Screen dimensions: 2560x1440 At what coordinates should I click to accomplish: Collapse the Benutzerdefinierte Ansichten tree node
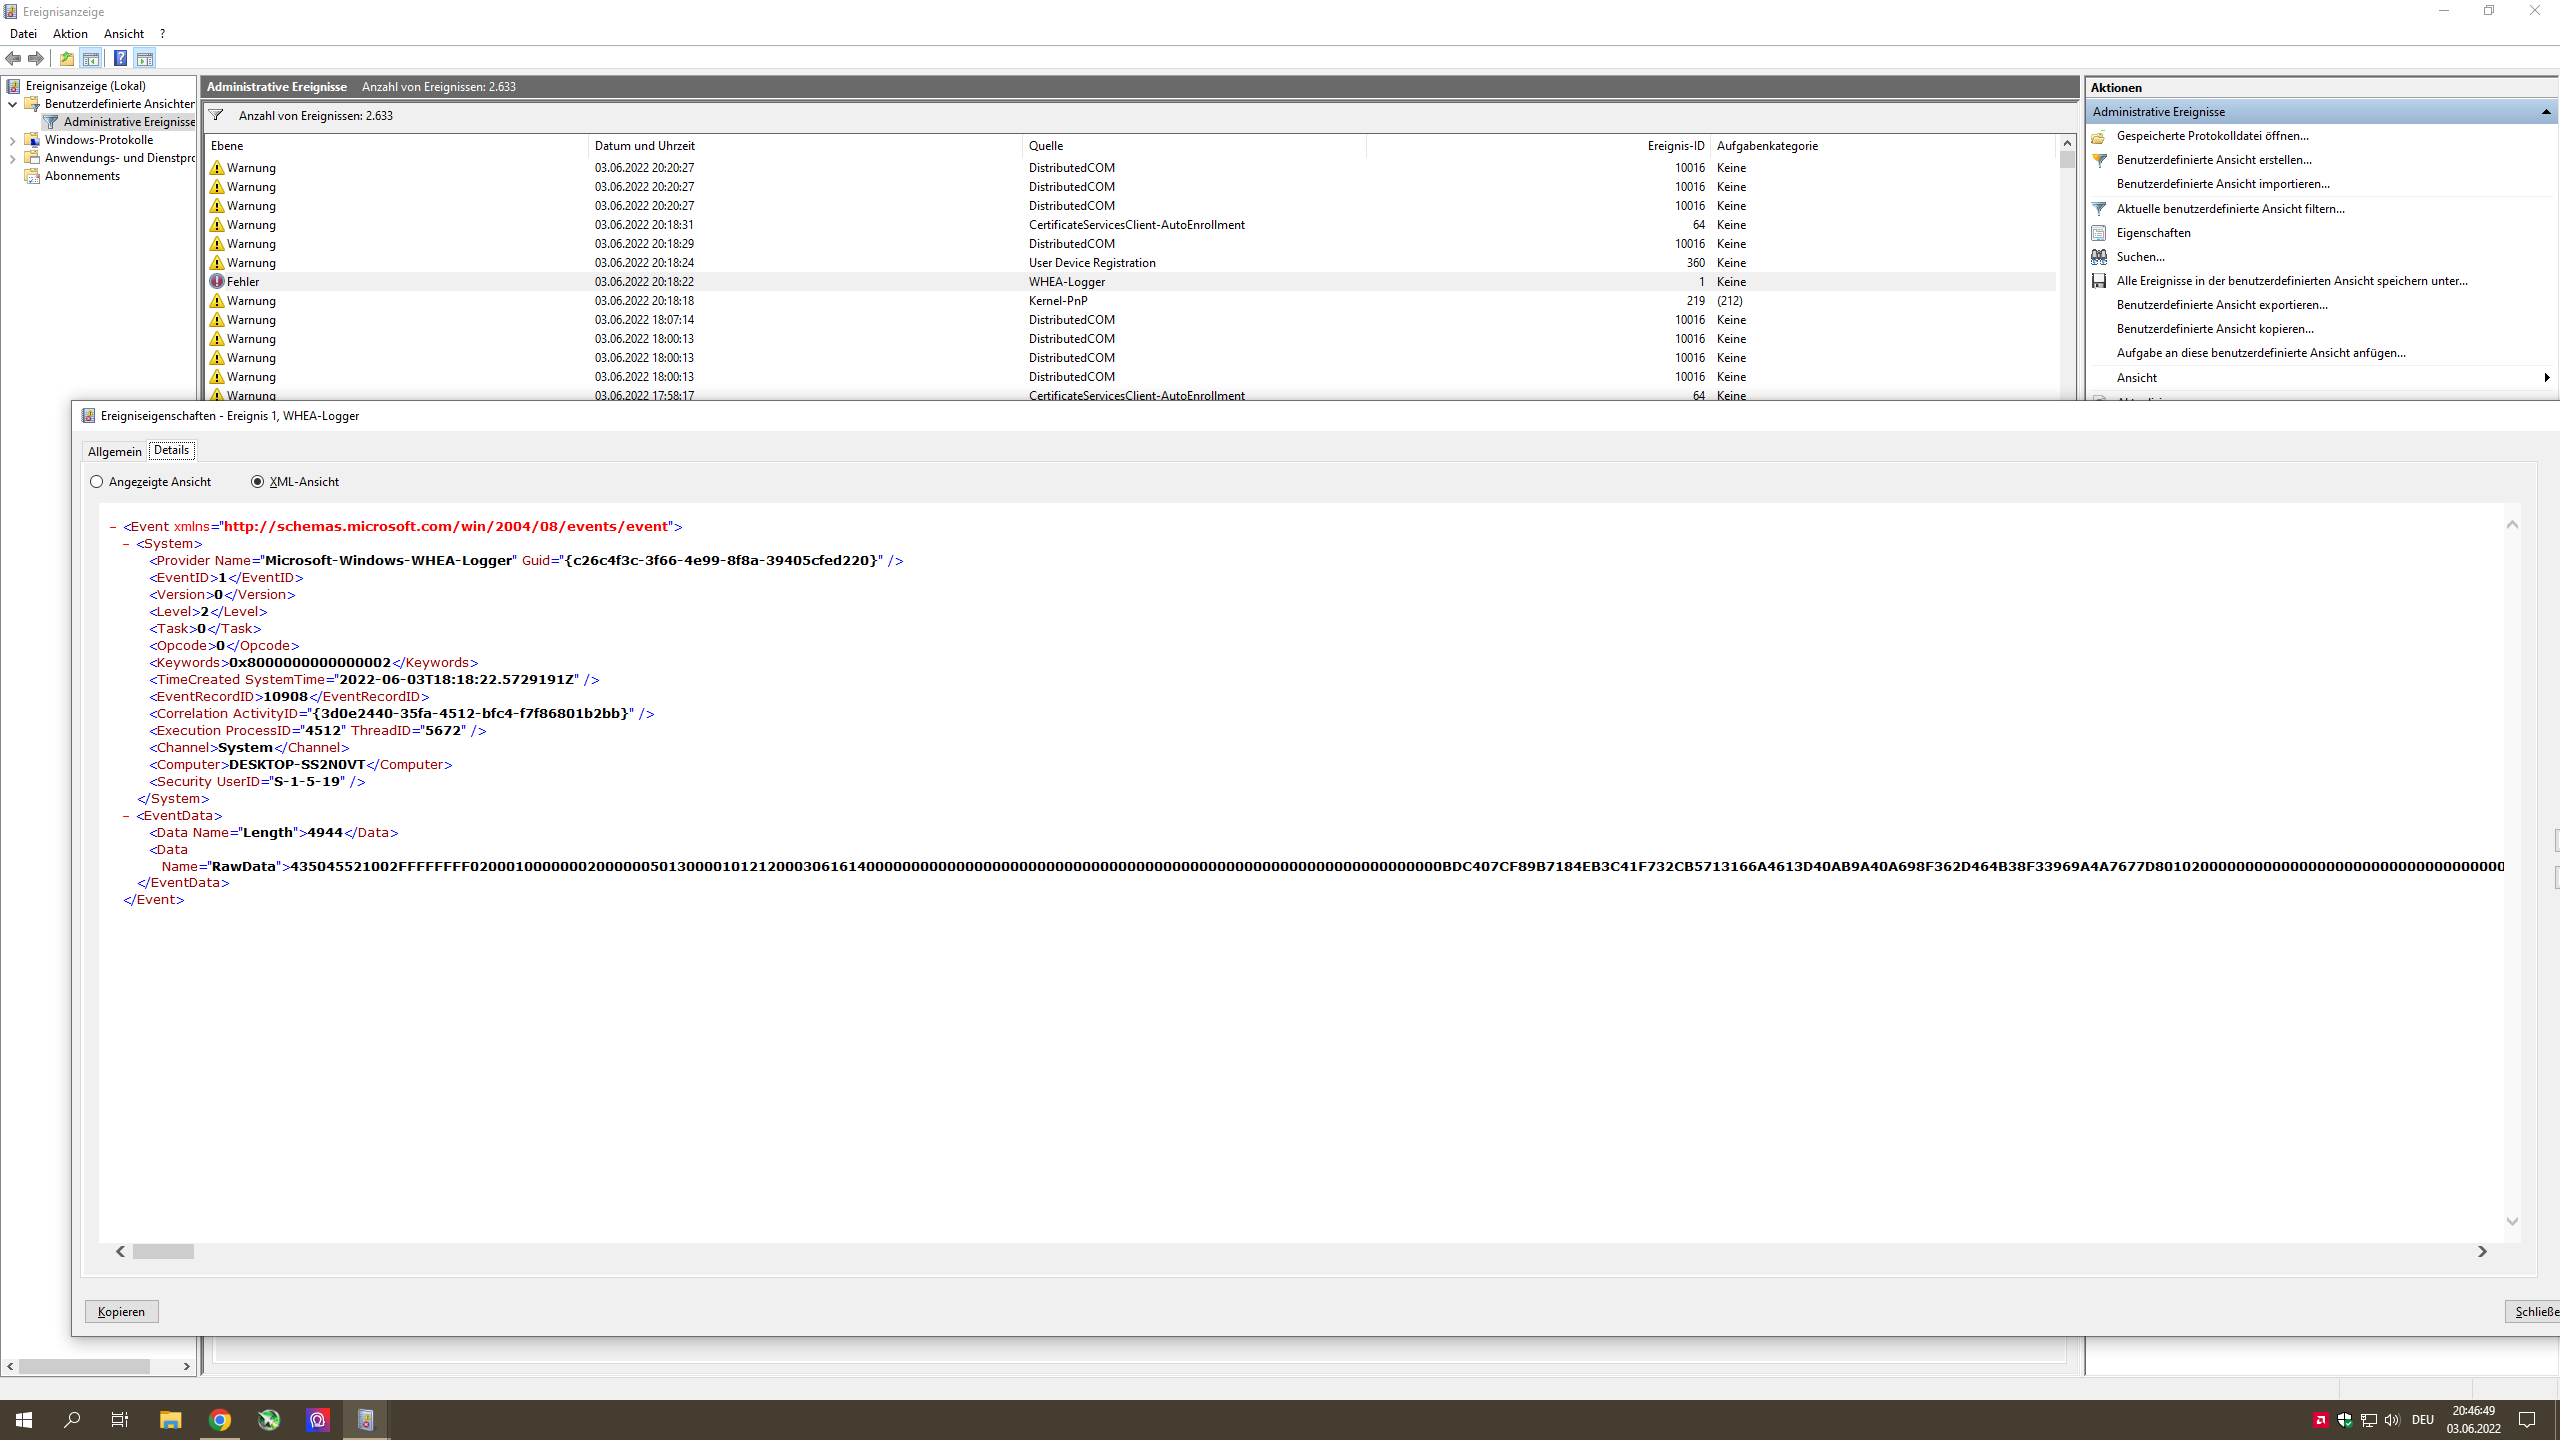click(x=12, y=104)
